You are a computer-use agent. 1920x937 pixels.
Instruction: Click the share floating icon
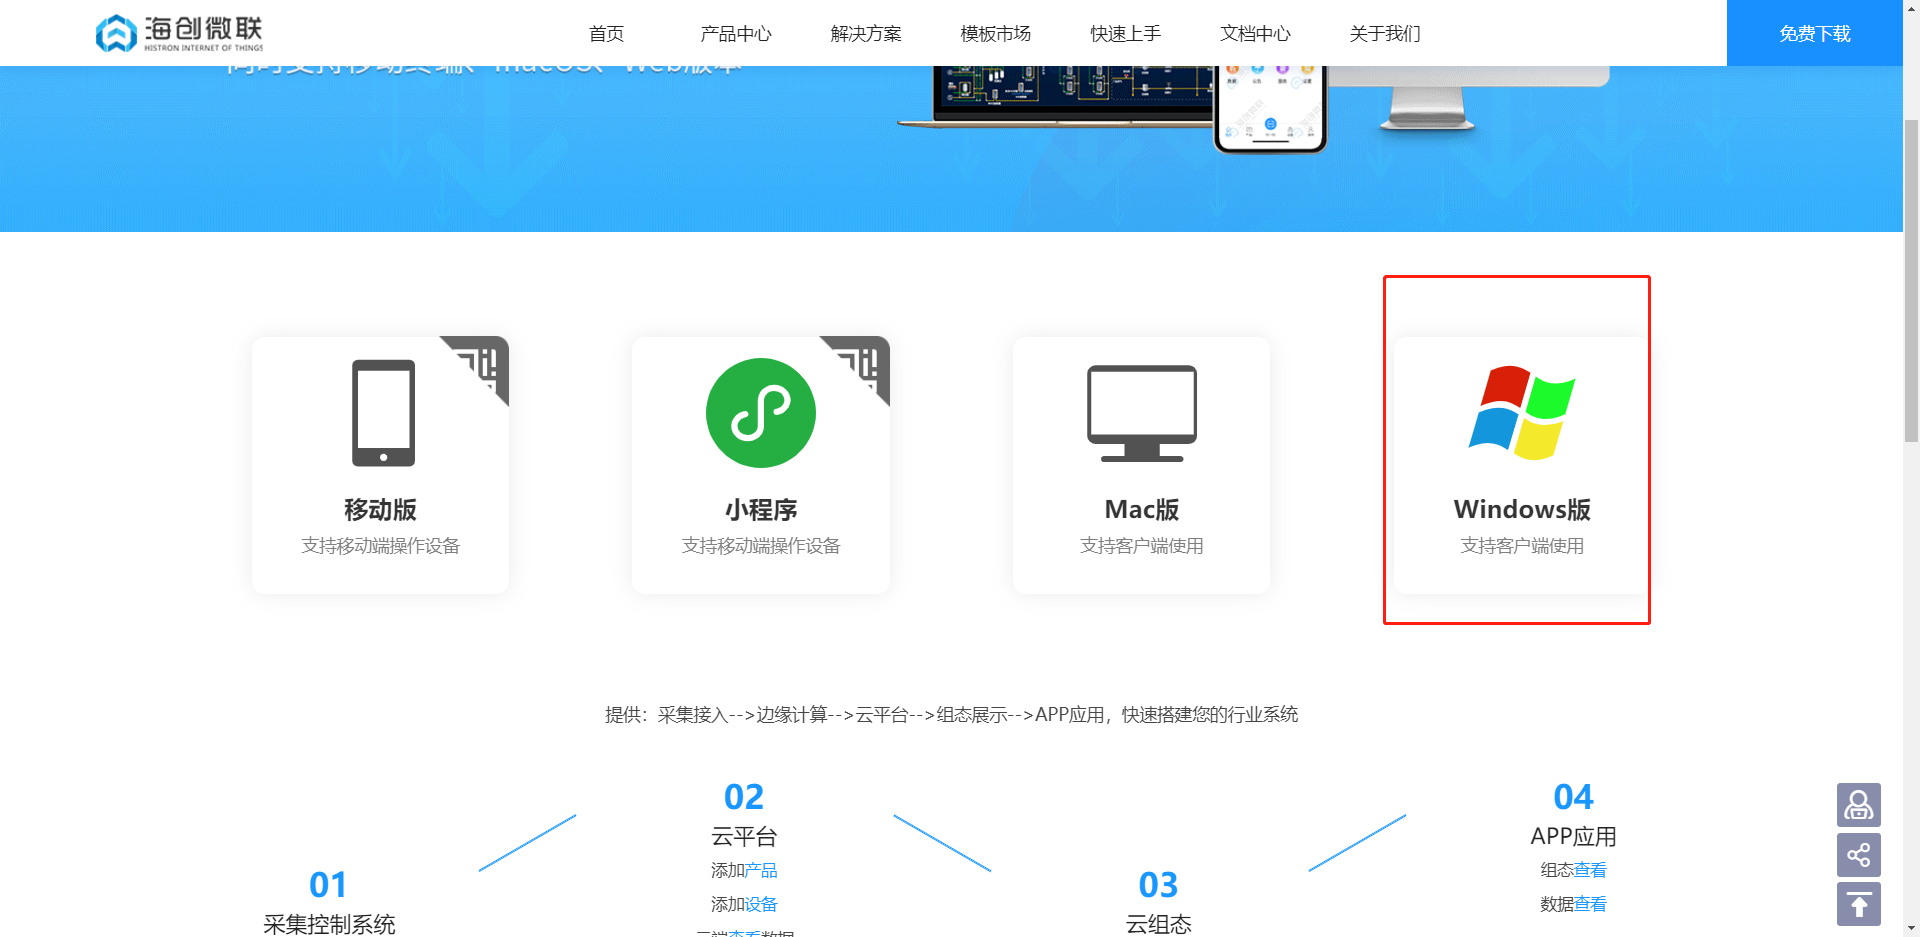coord(1859,855)
